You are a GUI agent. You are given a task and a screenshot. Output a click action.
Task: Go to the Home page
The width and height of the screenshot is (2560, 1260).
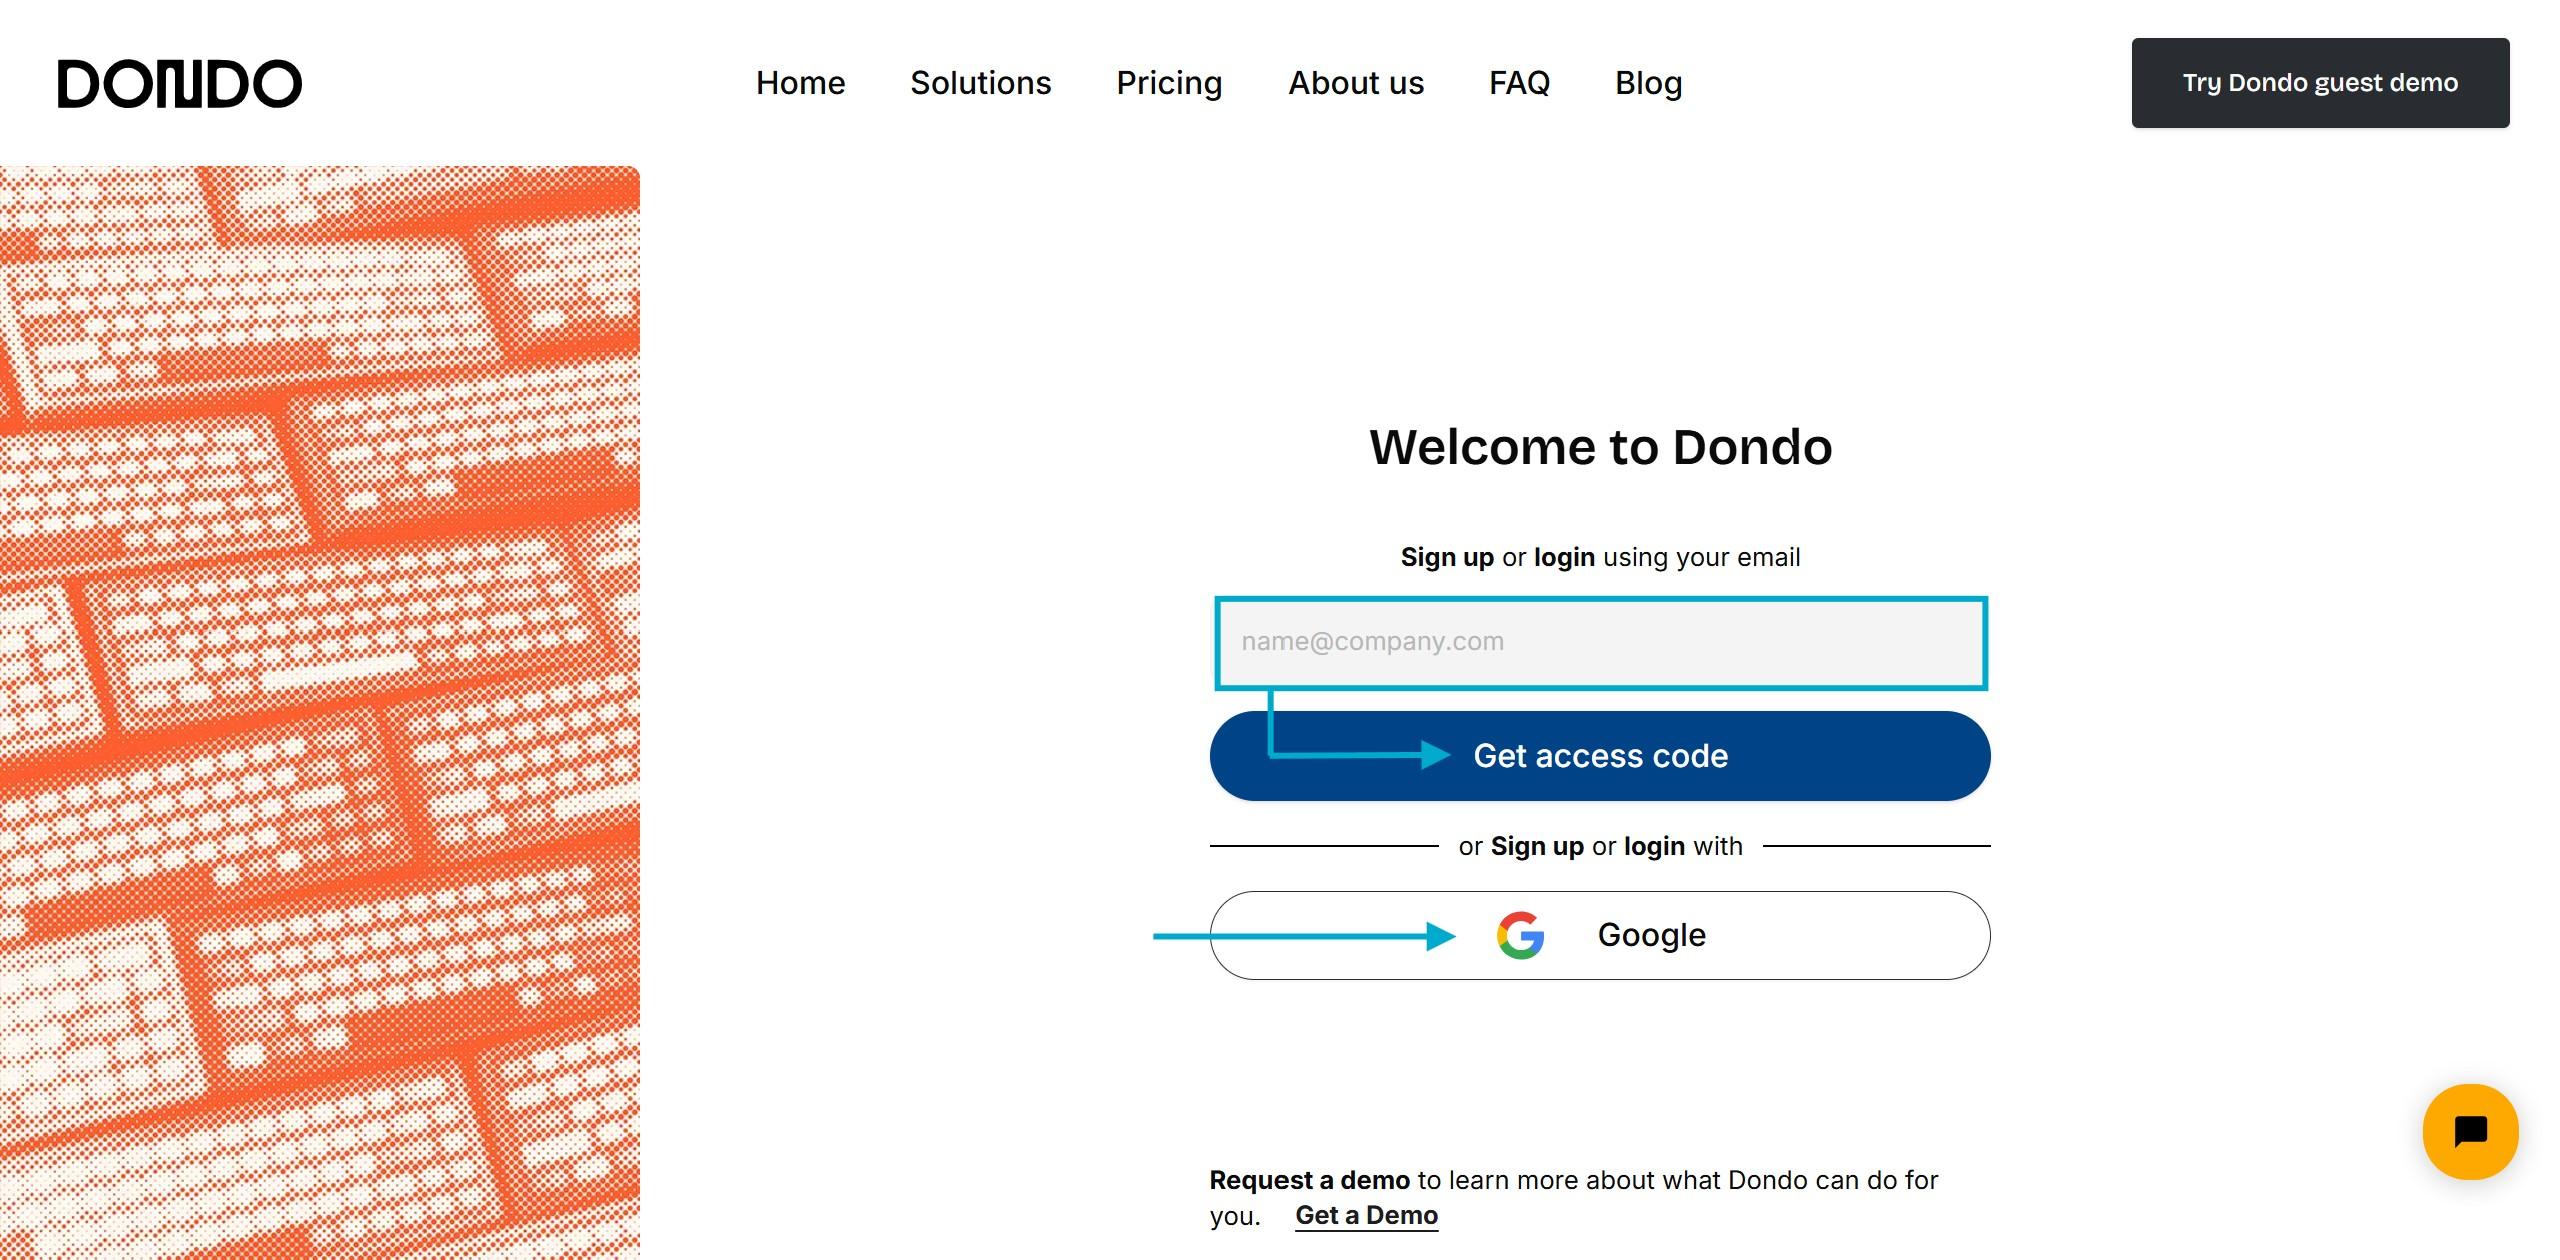point(800,83)
